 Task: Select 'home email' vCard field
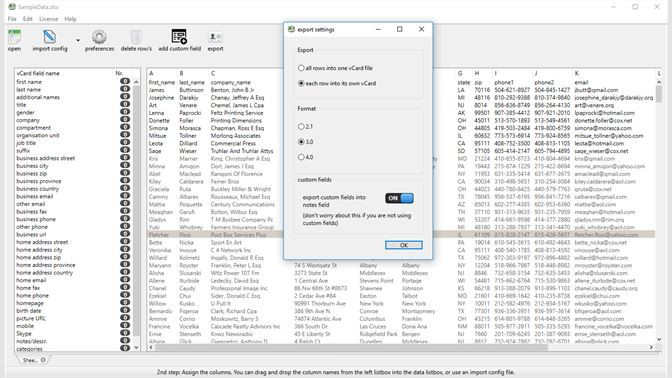click(31, 280)
